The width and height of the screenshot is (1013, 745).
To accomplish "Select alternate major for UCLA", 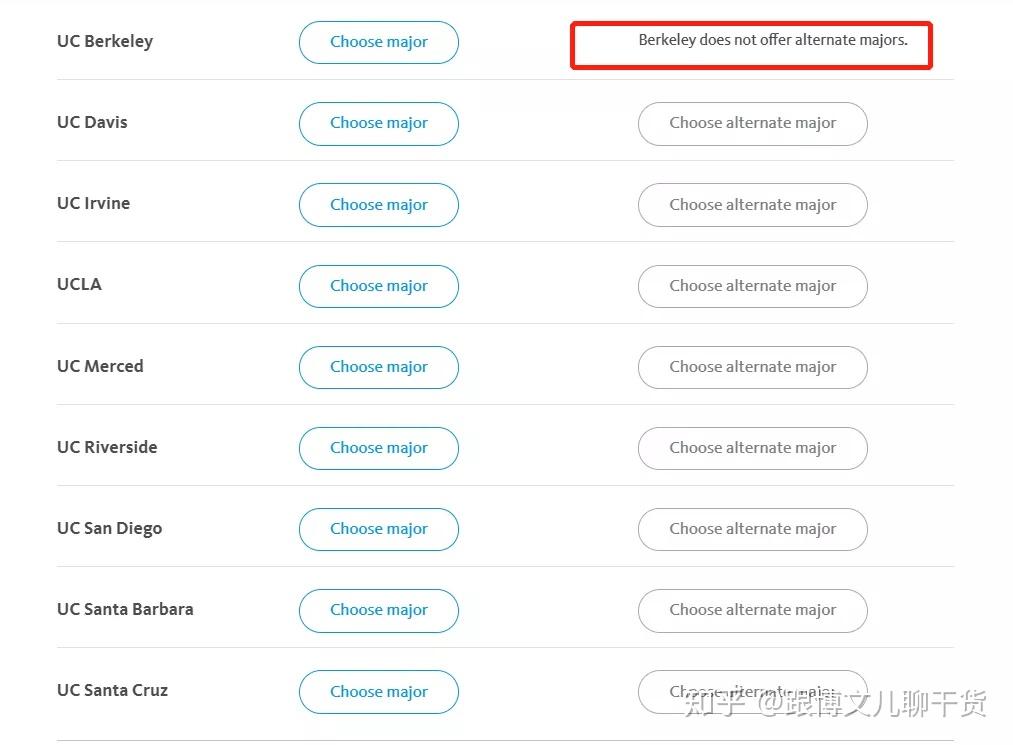I will click(x=752, y=286).
